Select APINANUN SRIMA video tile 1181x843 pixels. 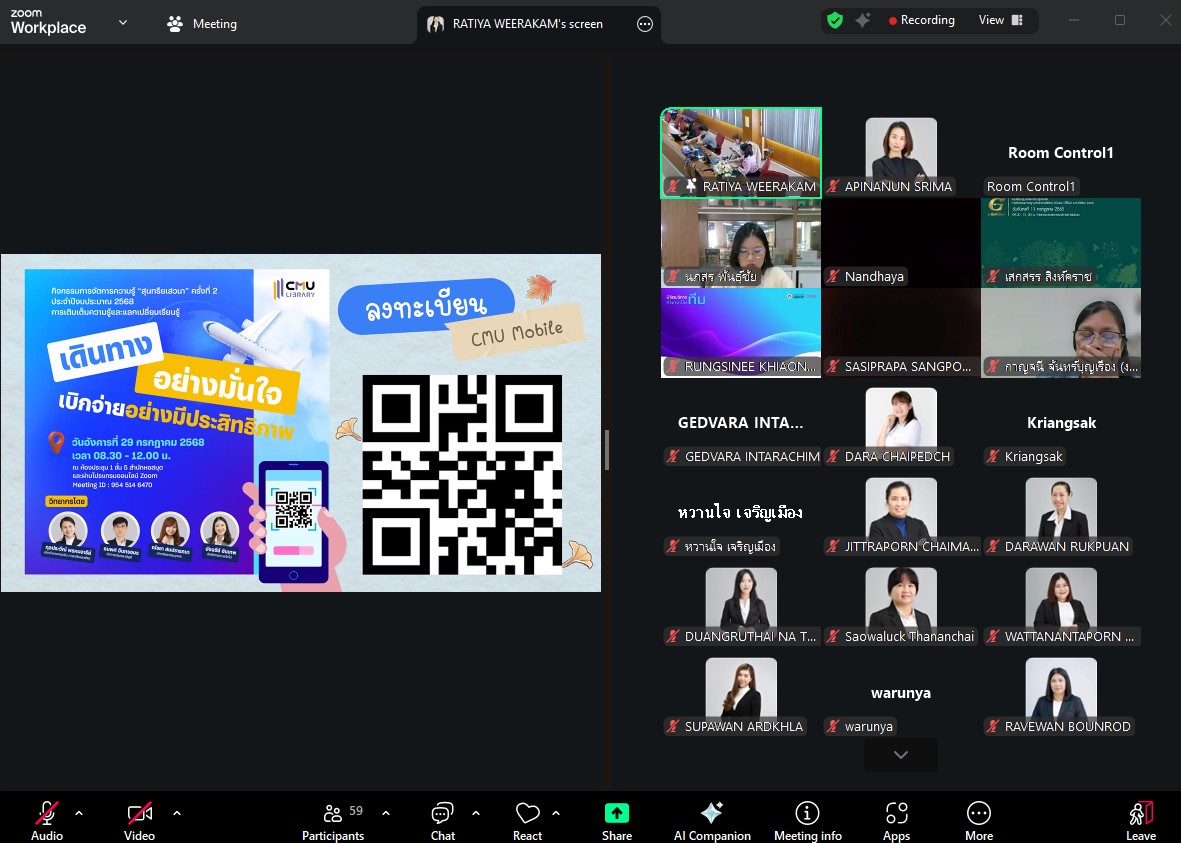pos(901,153)
